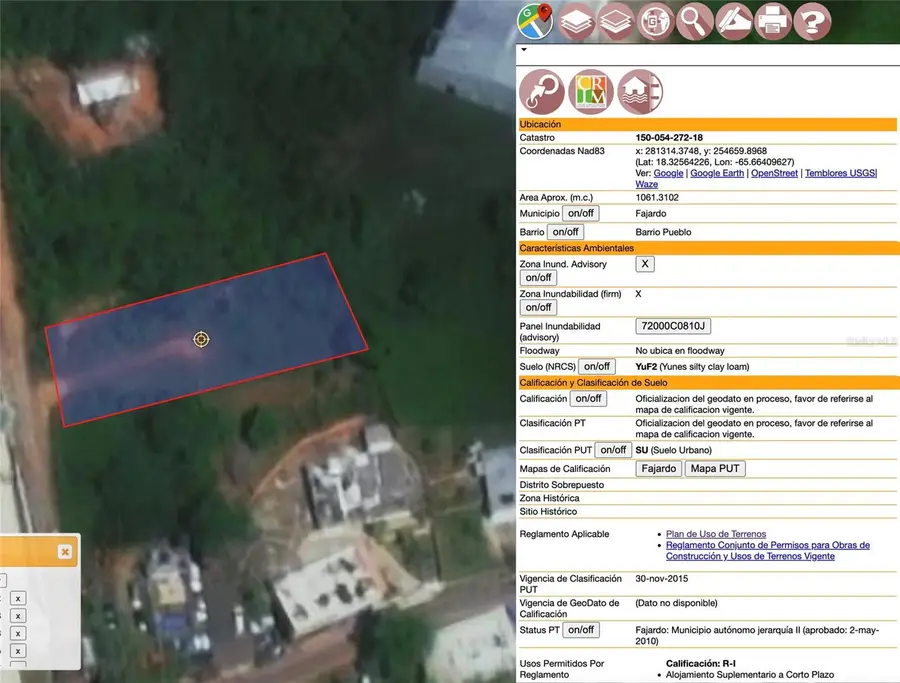Click the Mapa PUT button
Image resolution: width=900 pixels, height=683 pixels.
(715, 469)
